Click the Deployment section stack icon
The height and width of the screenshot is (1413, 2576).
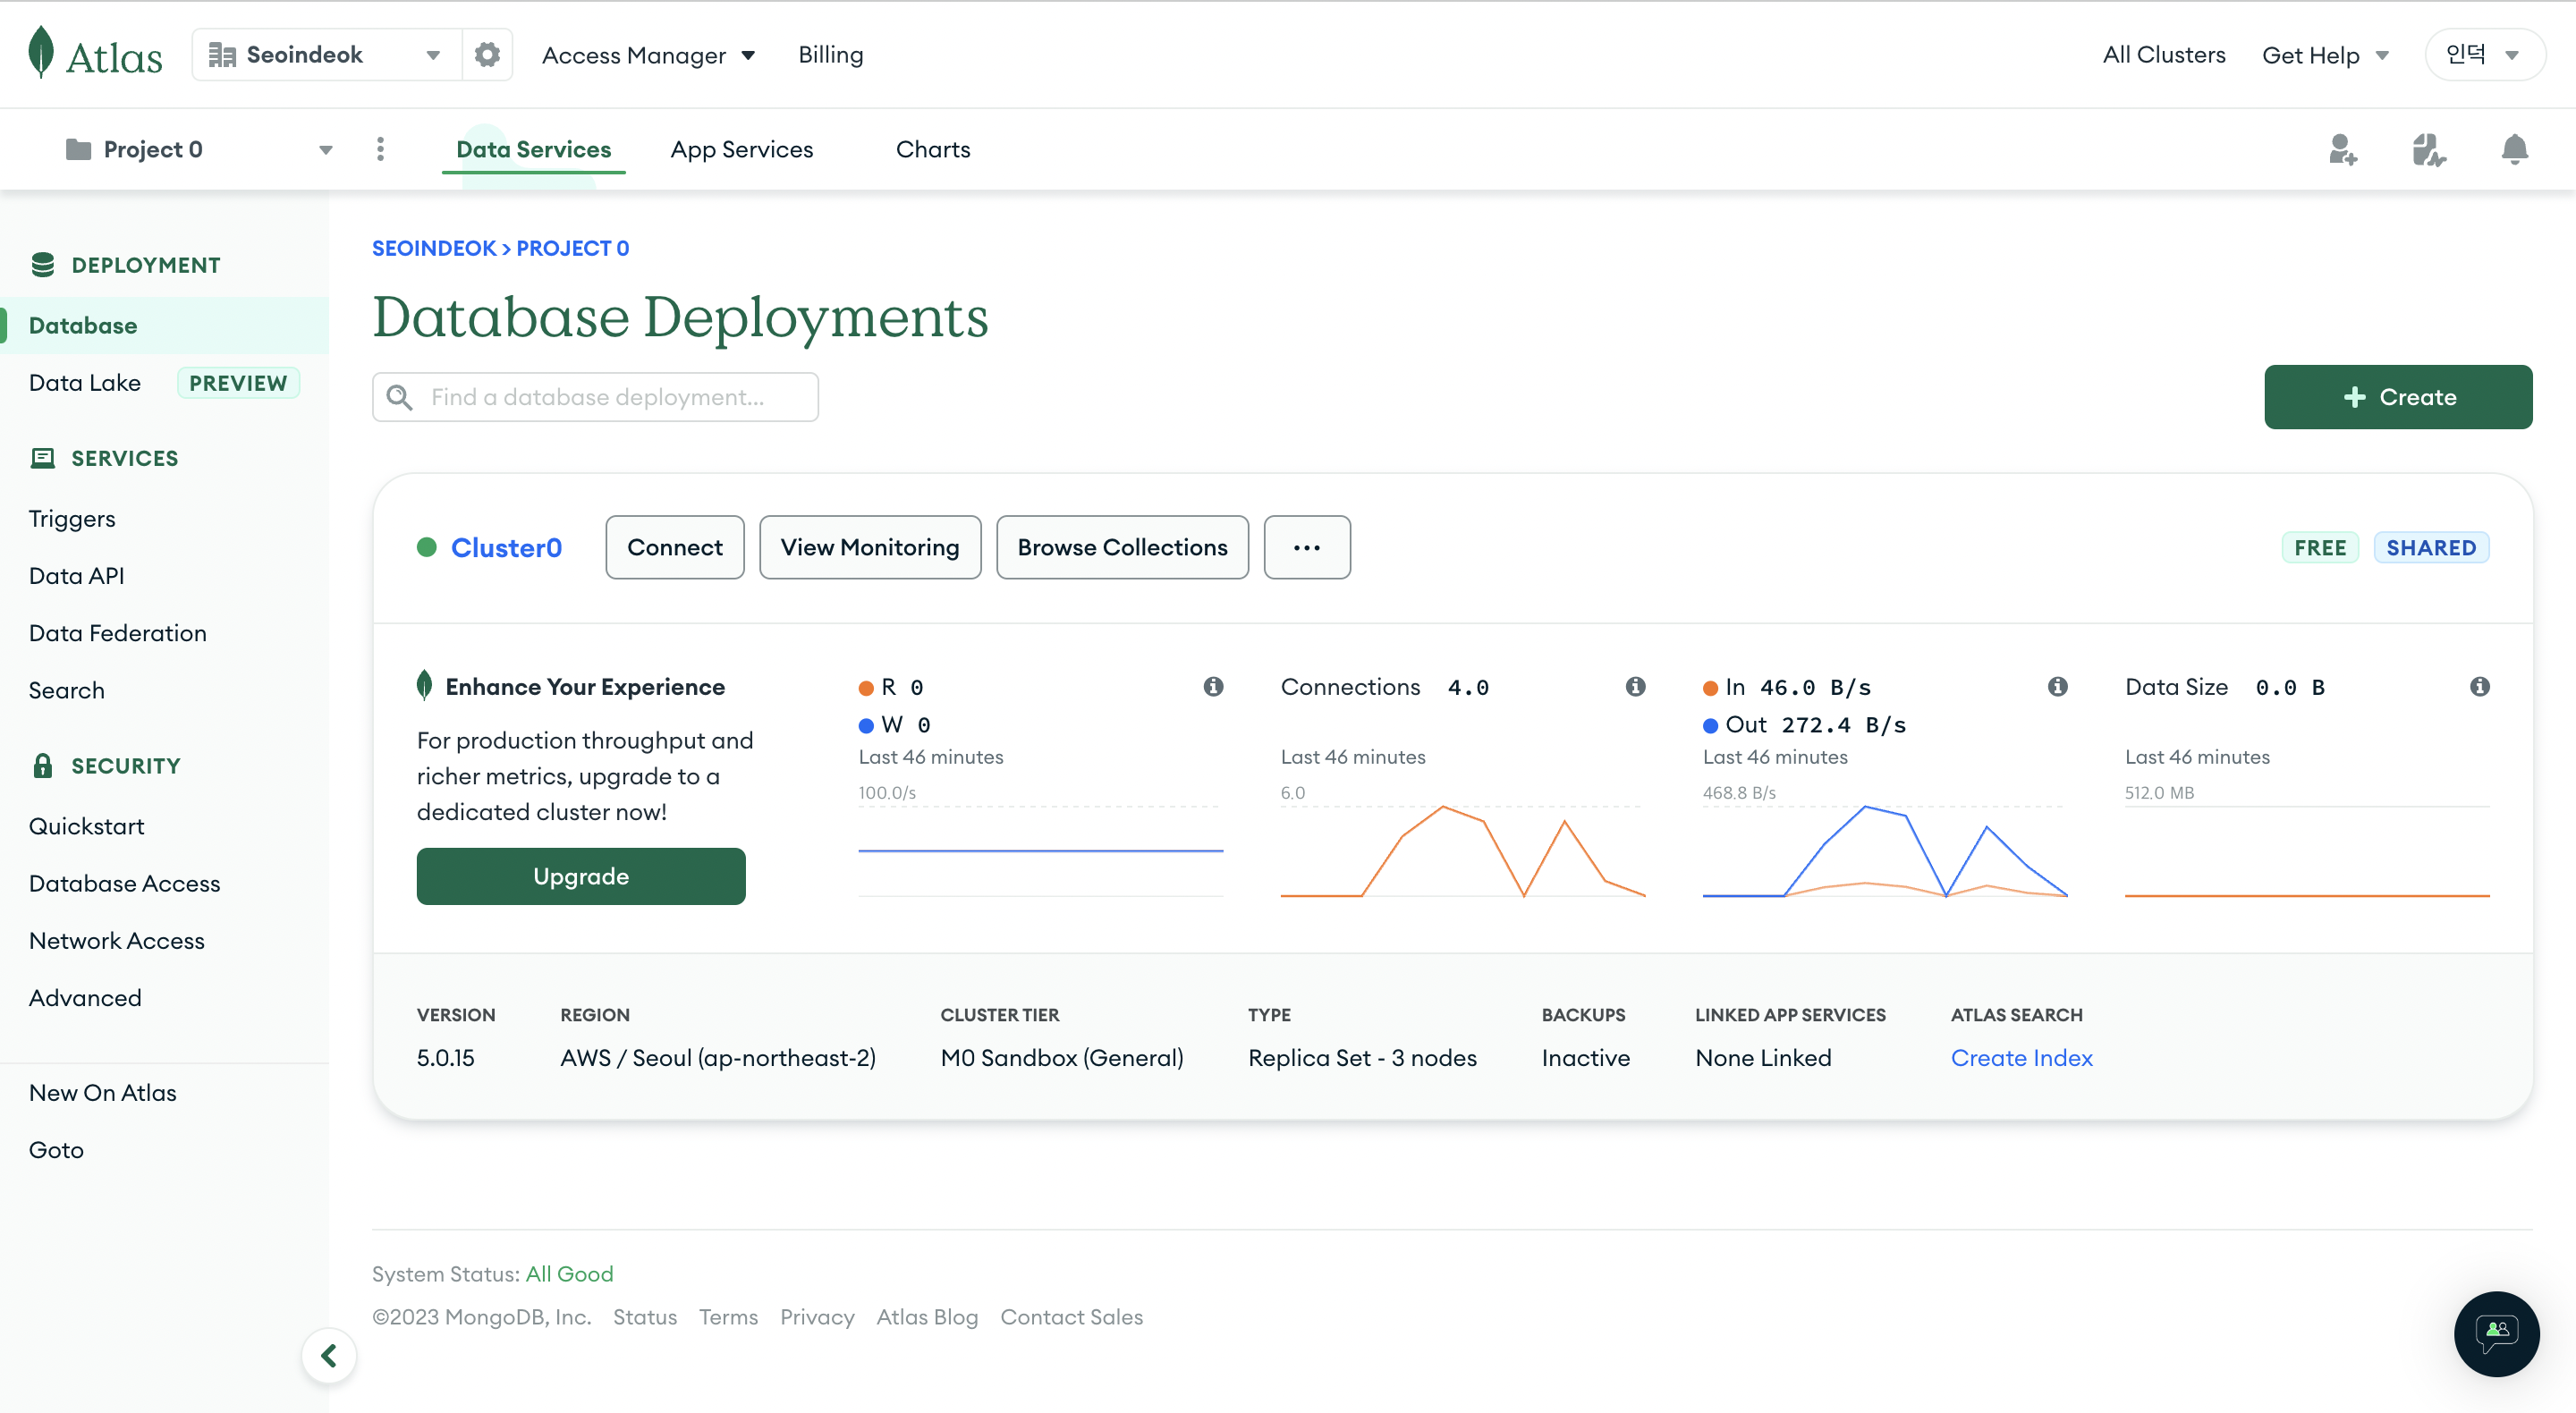43,265
